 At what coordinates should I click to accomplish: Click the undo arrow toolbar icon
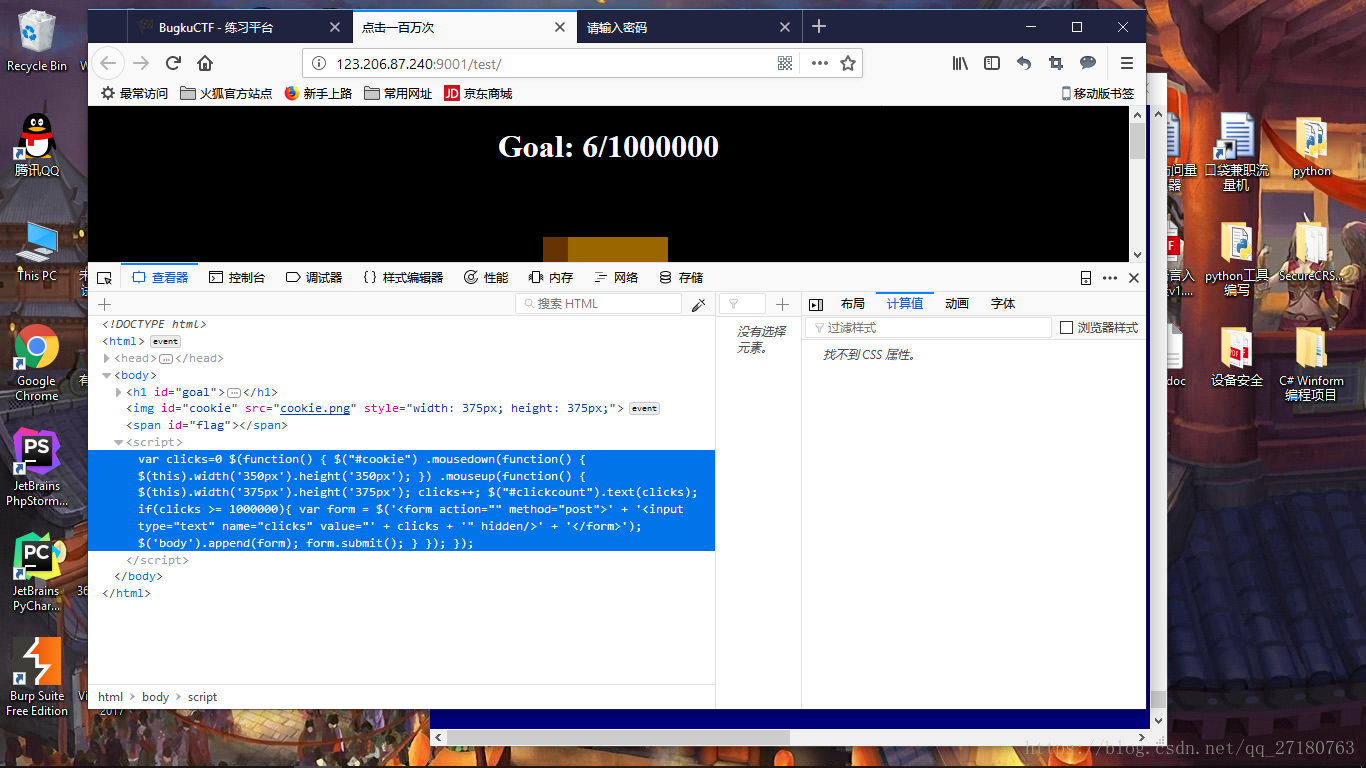[1024, 63]
